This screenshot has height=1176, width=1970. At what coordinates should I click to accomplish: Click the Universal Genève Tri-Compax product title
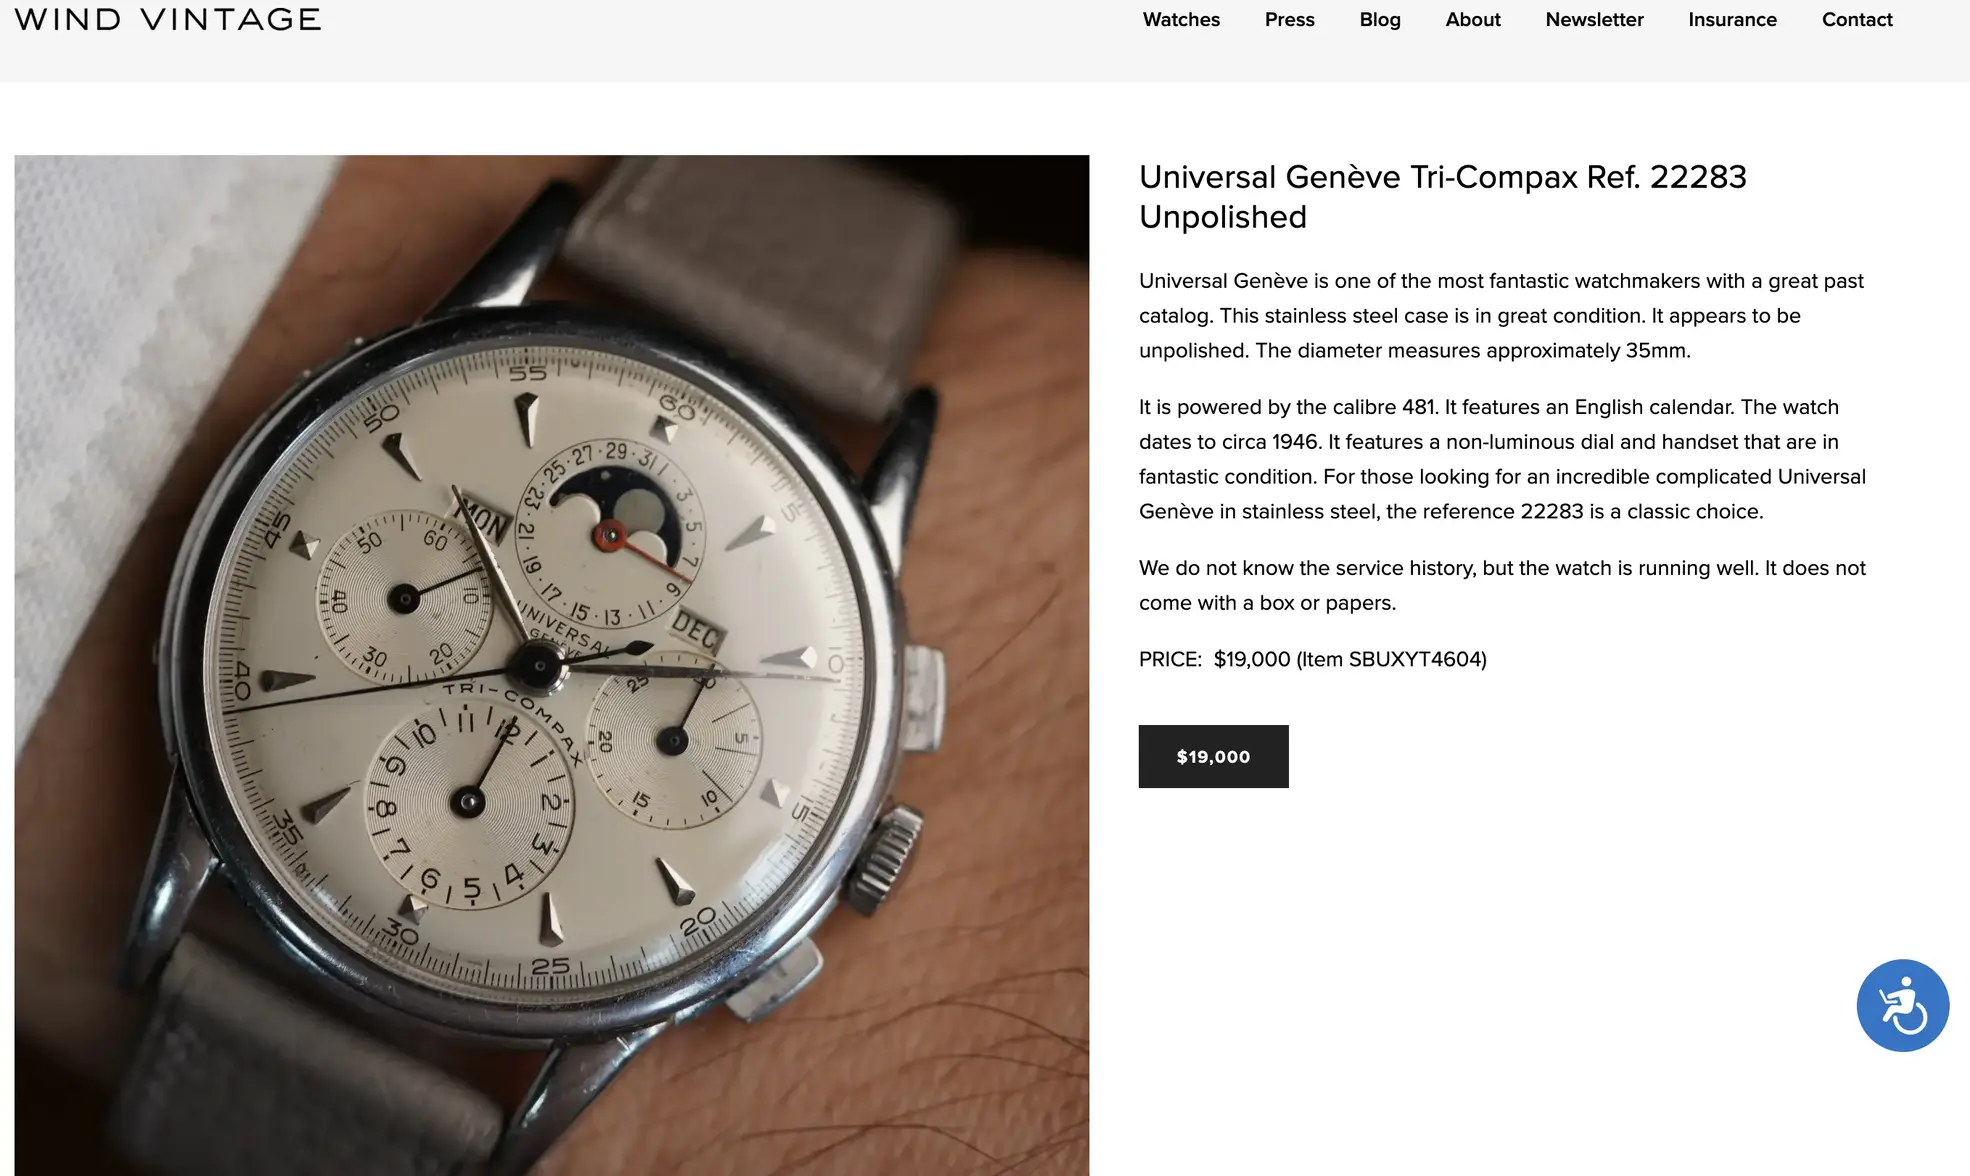(x=1442, y=196)
